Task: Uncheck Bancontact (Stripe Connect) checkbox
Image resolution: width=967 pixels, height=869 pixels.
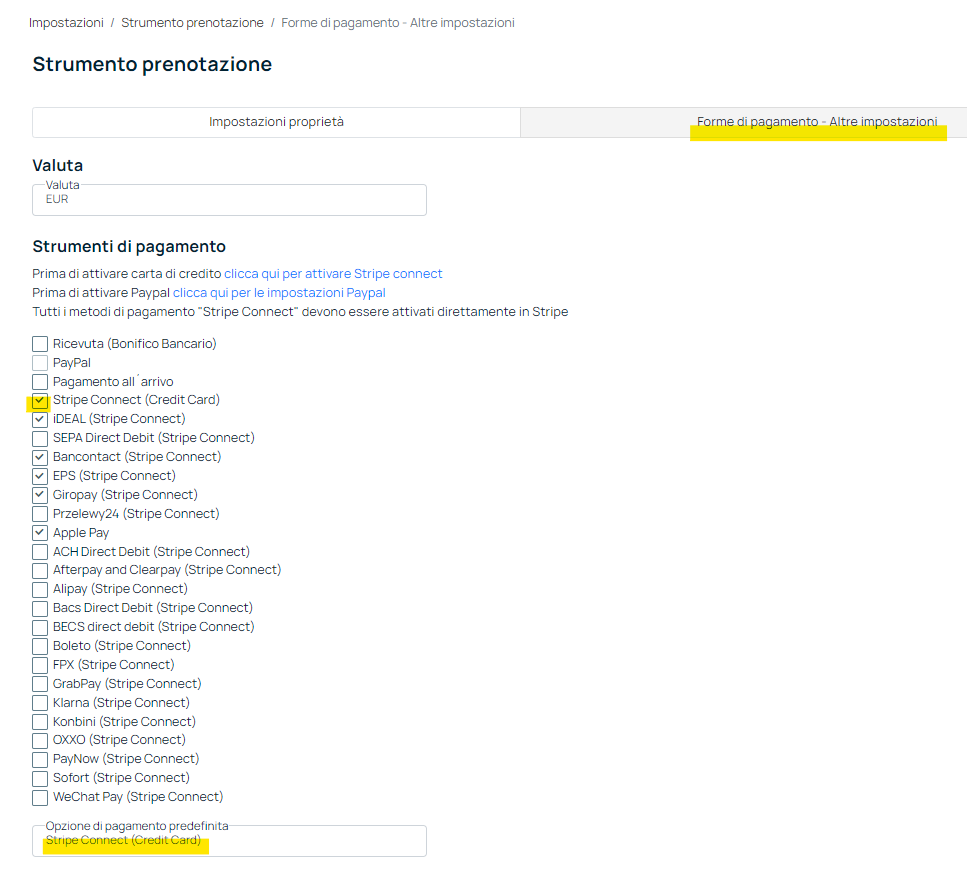Action: 40,458
